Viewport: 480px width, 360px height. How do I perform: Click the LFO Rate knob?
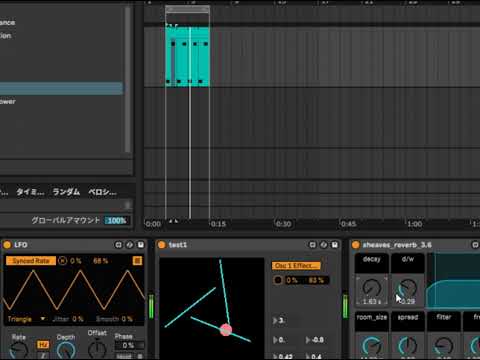19,351
